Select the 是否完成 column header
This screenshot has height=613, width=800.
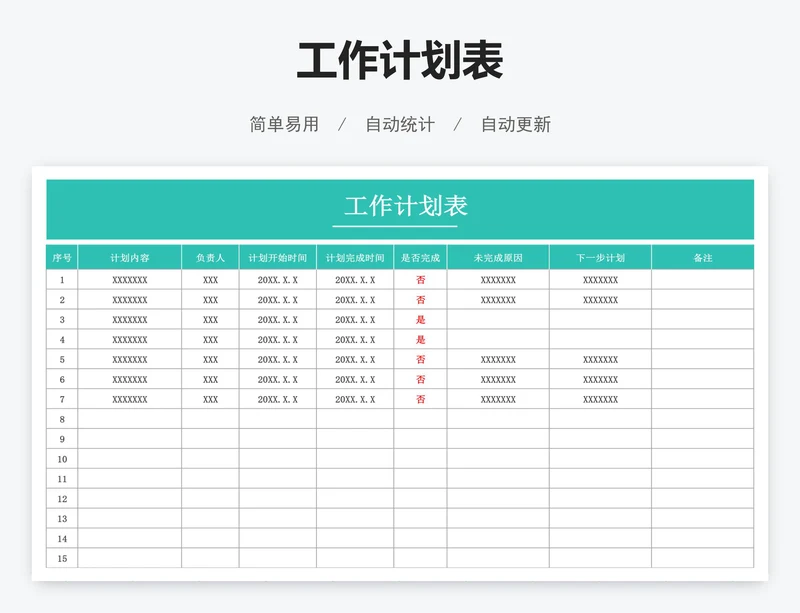point(420,257)
